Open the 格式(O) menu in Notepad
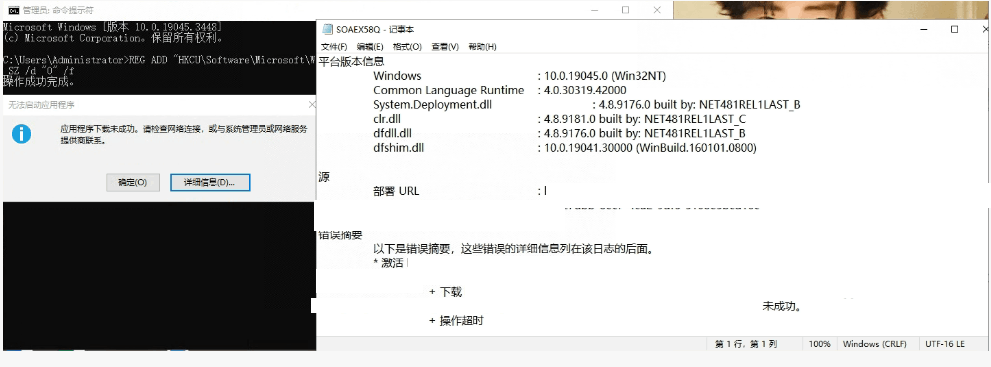 (407, 47)
